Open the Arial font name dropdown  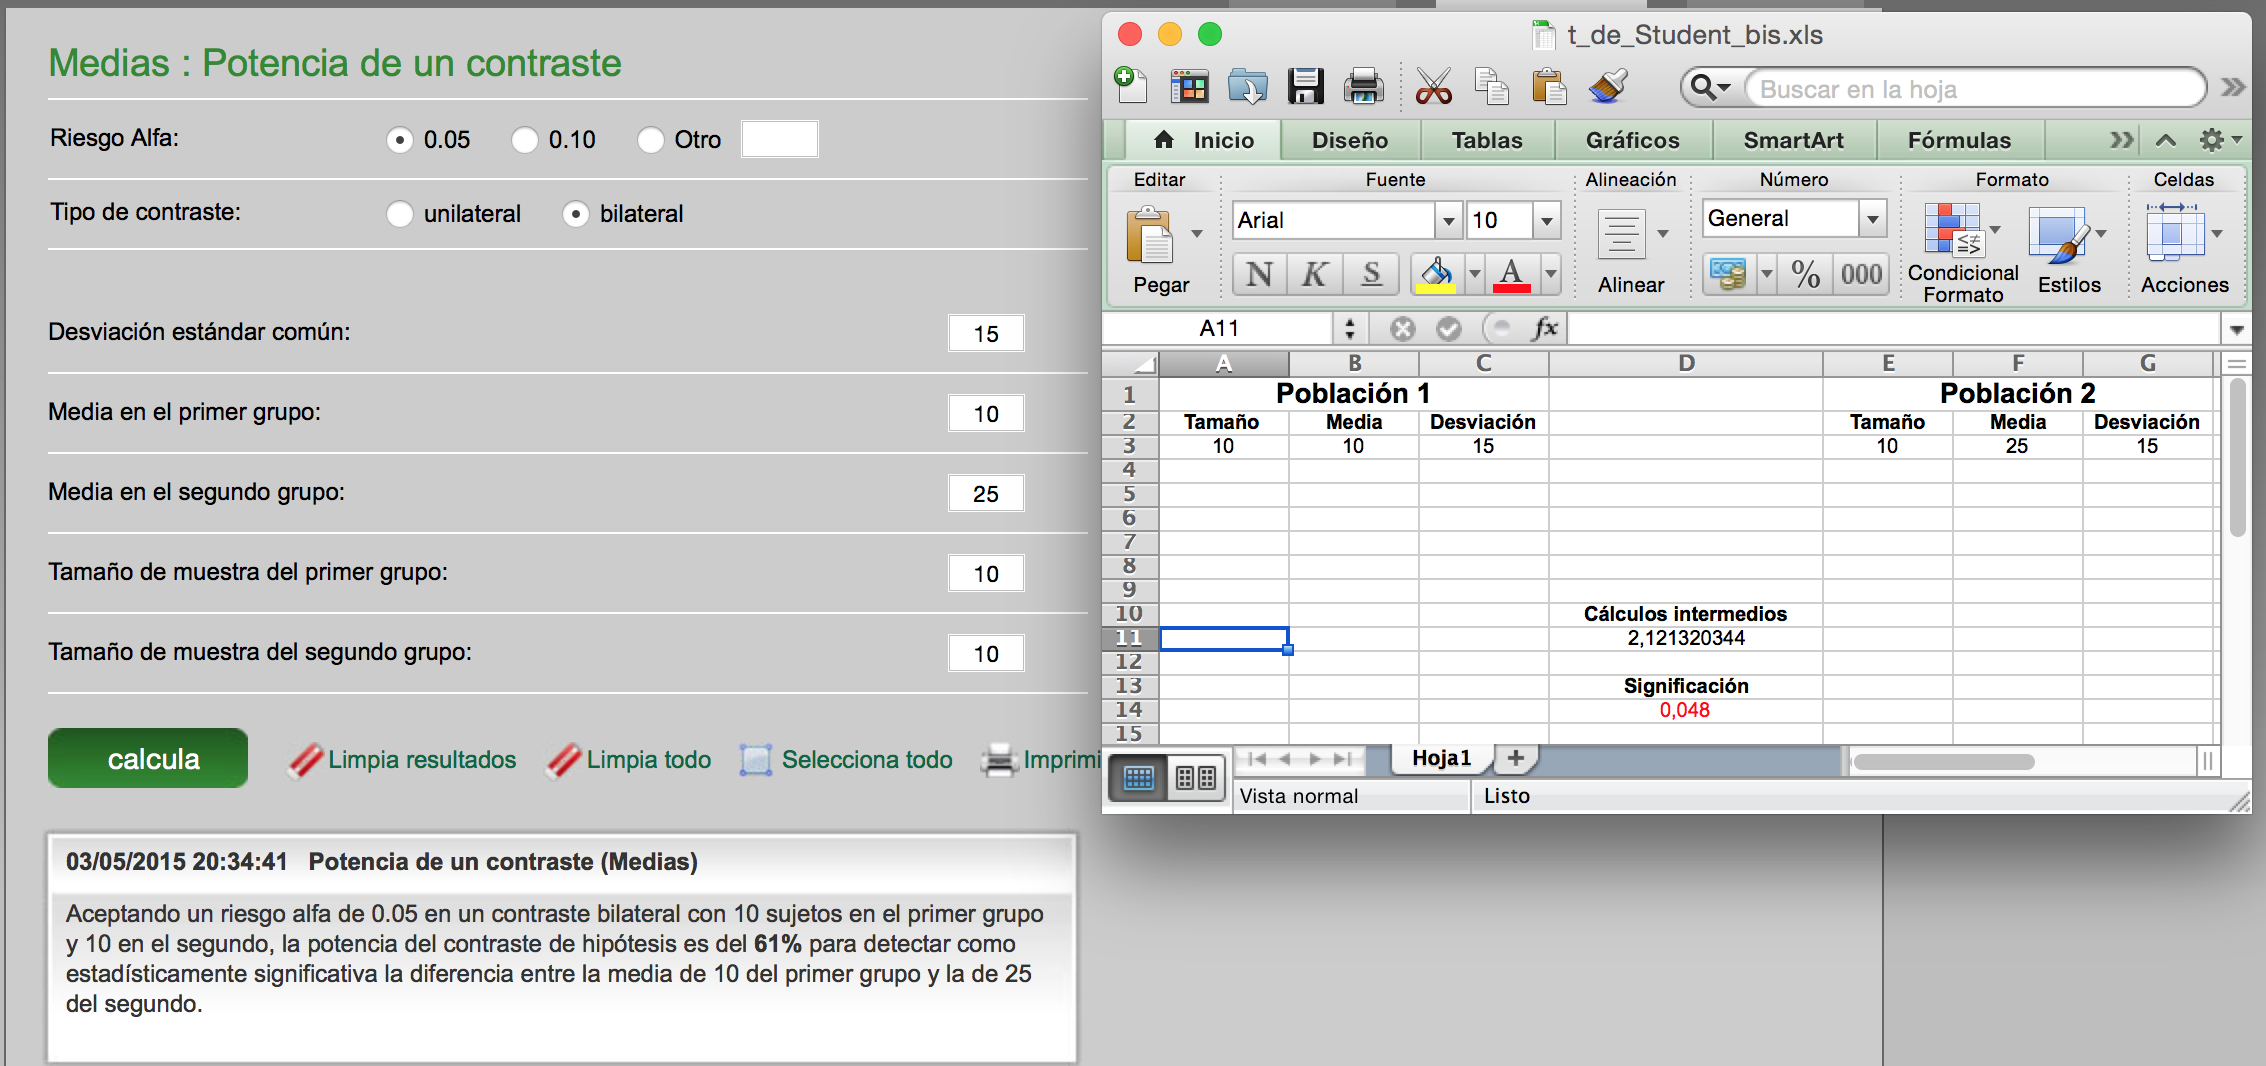tap(1448, 220)
